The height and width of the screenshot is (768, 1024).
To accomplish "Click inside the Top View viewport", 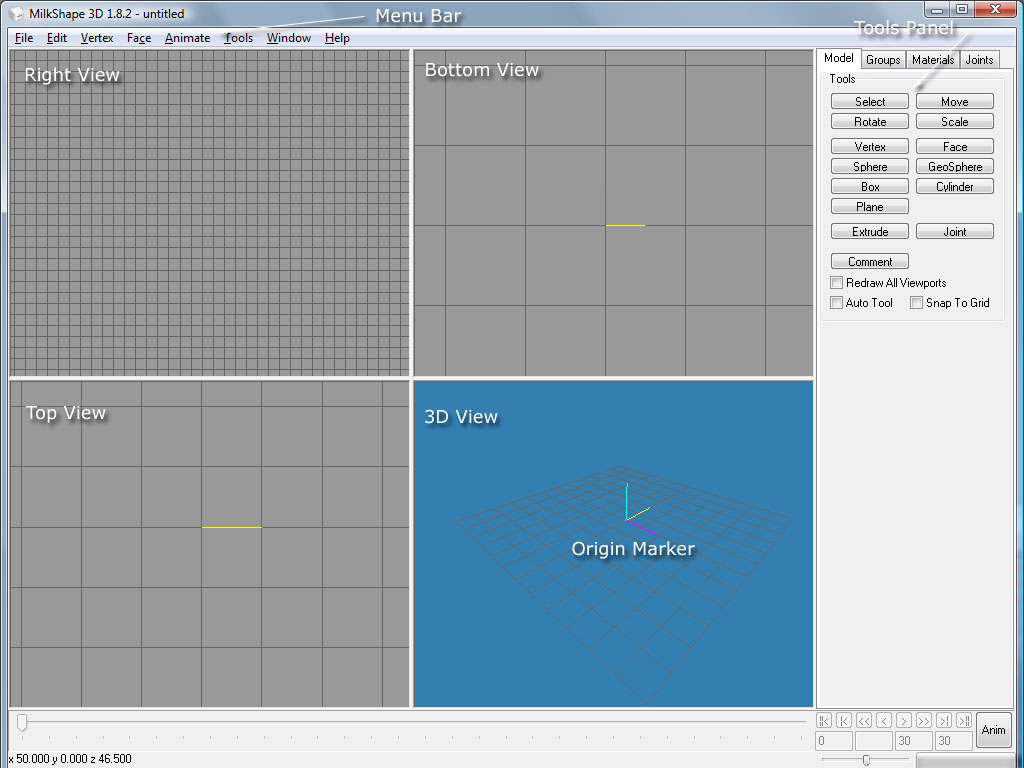I will tap(210, 543).
